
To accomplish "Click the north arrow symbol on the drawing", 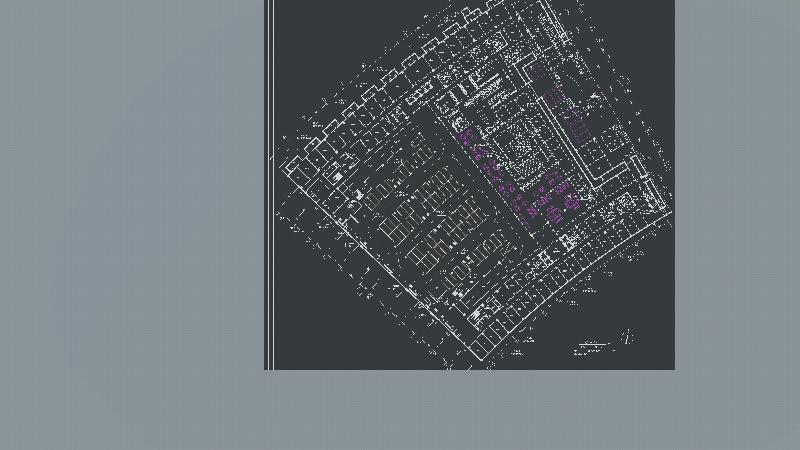I will [627, 337].
